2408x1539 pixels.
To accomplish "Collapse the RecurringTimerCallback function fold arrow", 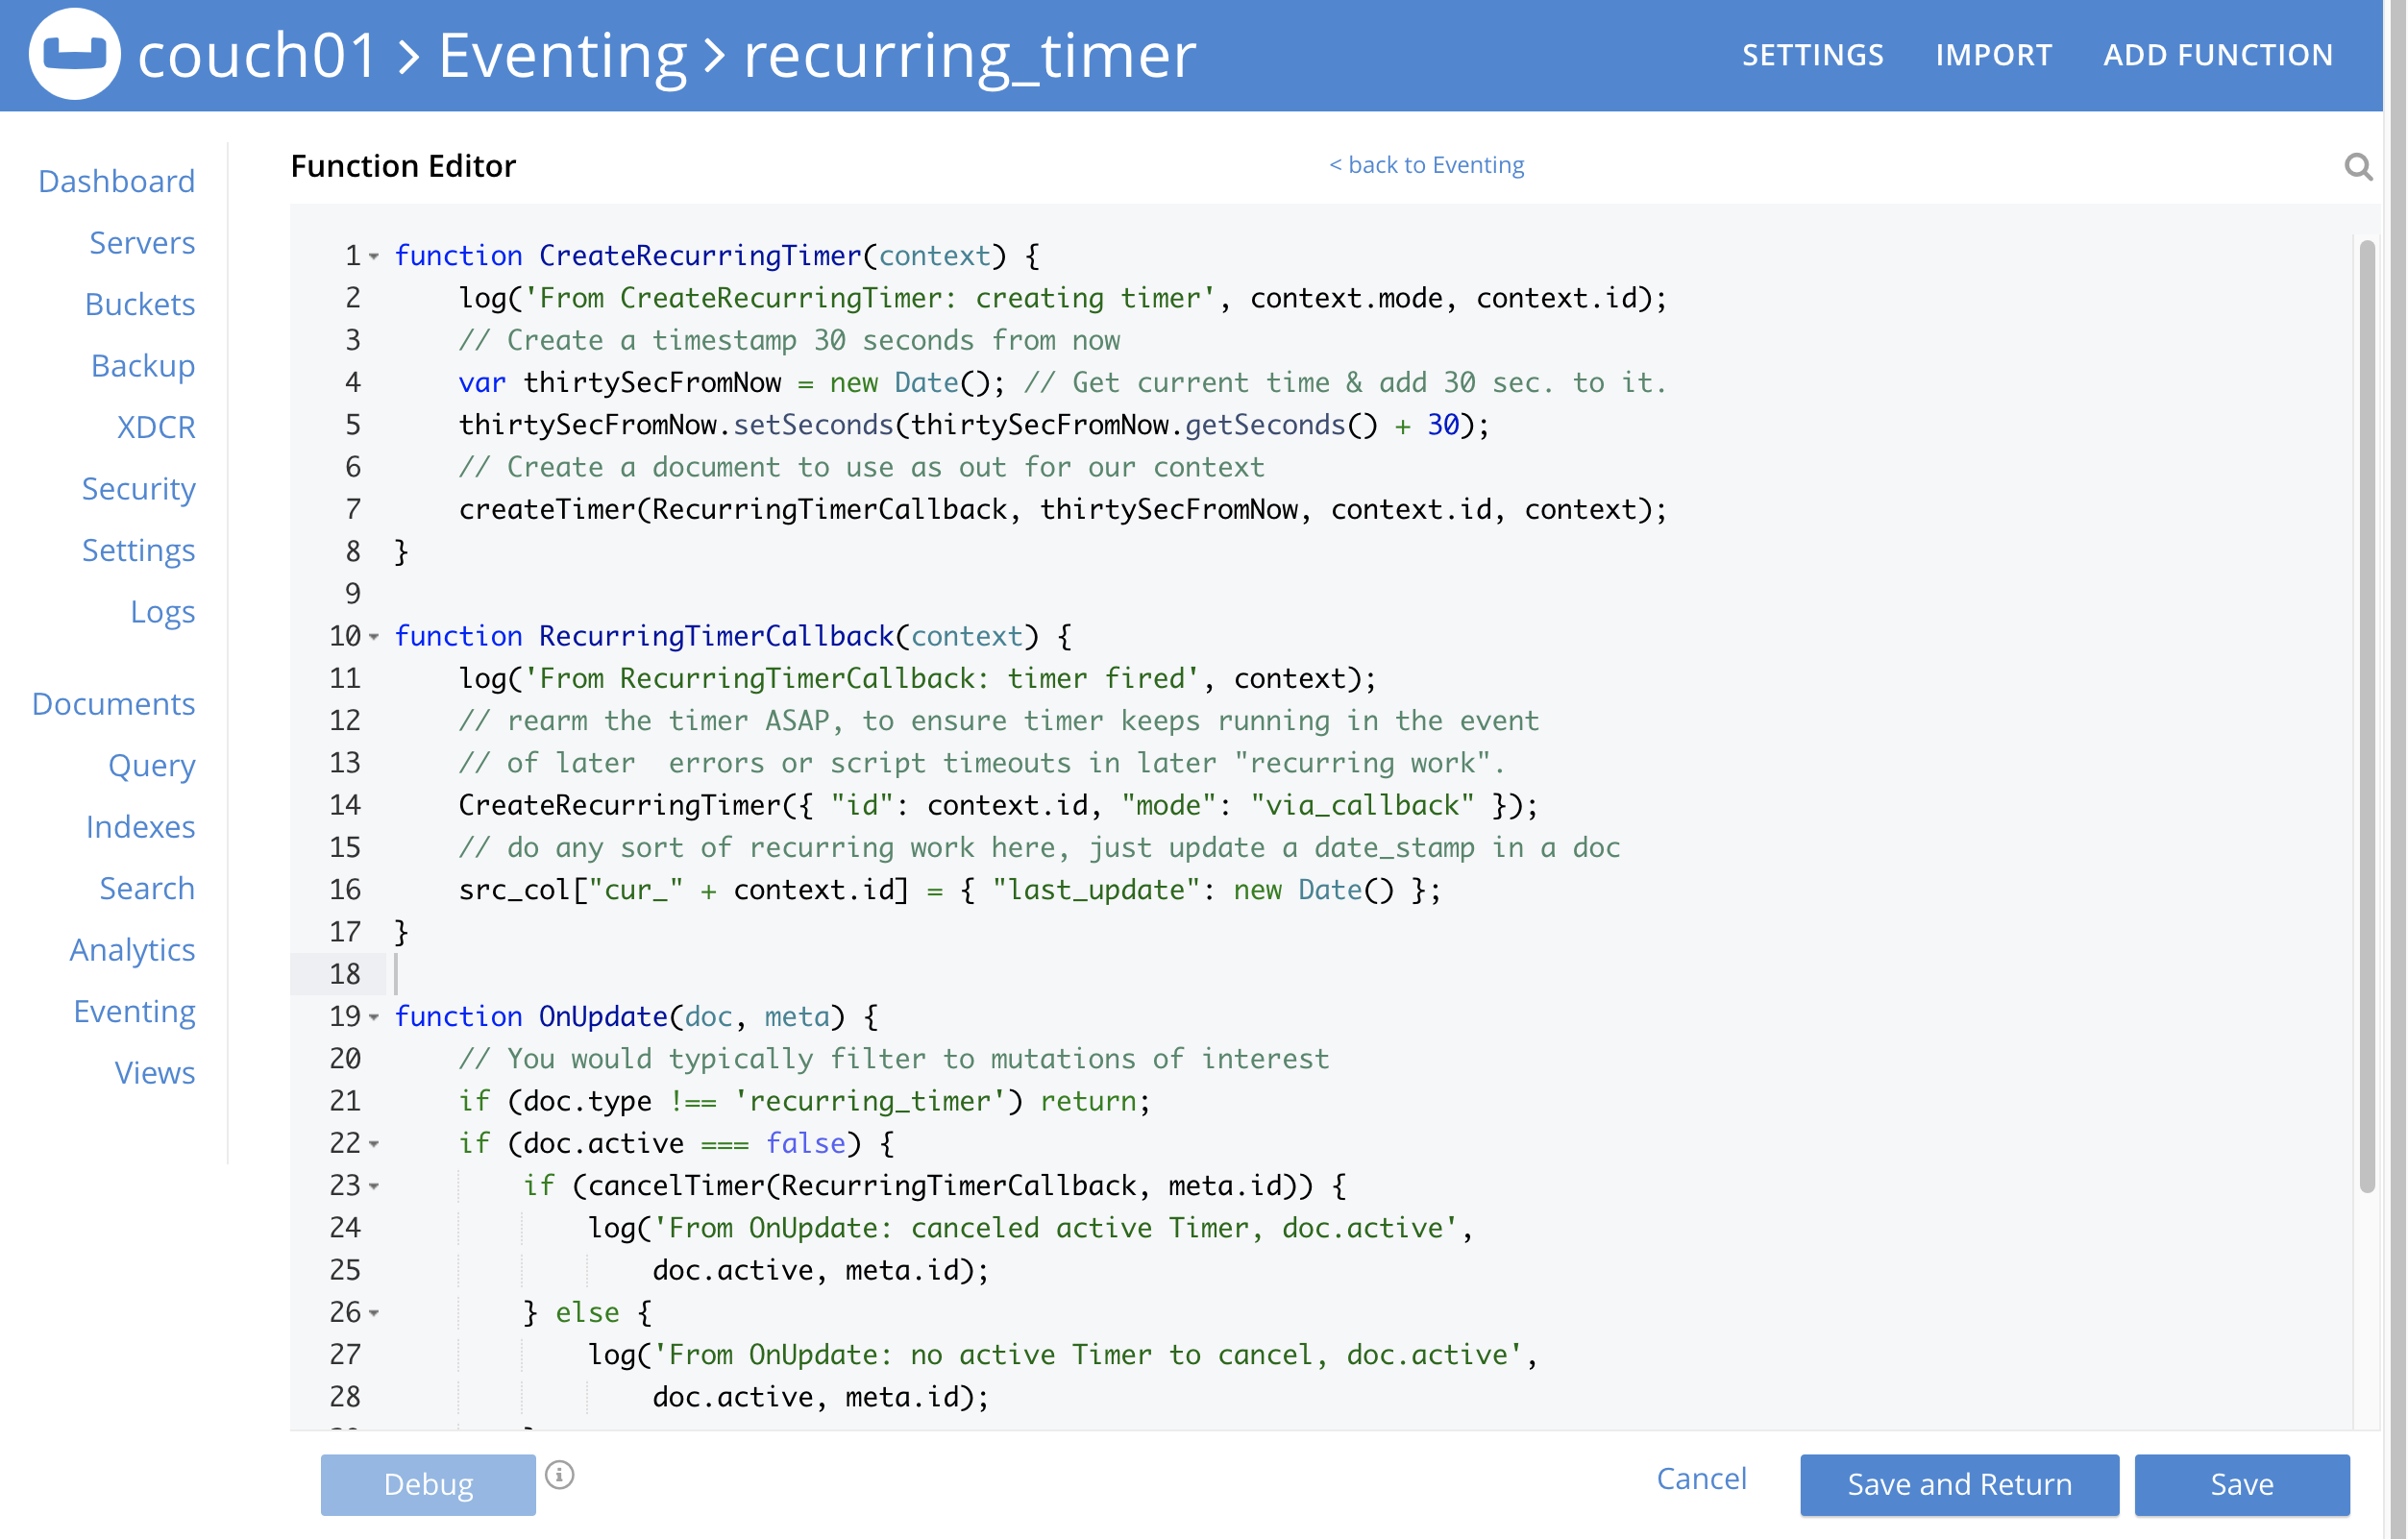I will [373, 637].
